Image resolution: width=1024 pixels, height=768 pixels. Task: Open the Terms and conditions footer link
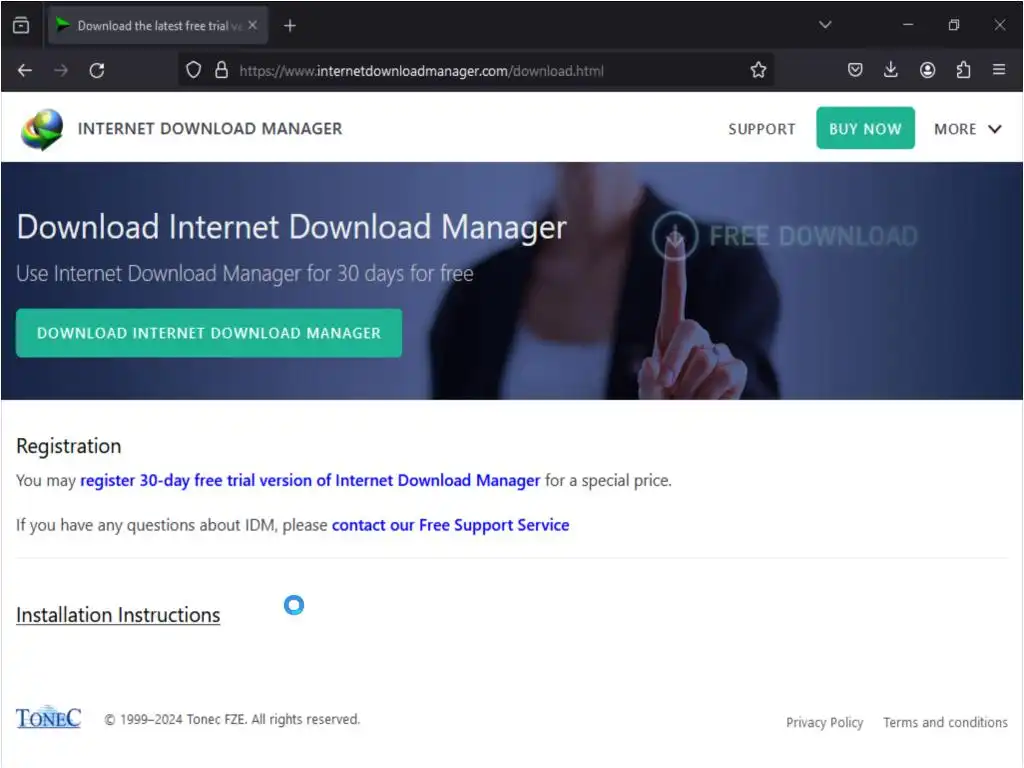[945, 722]
